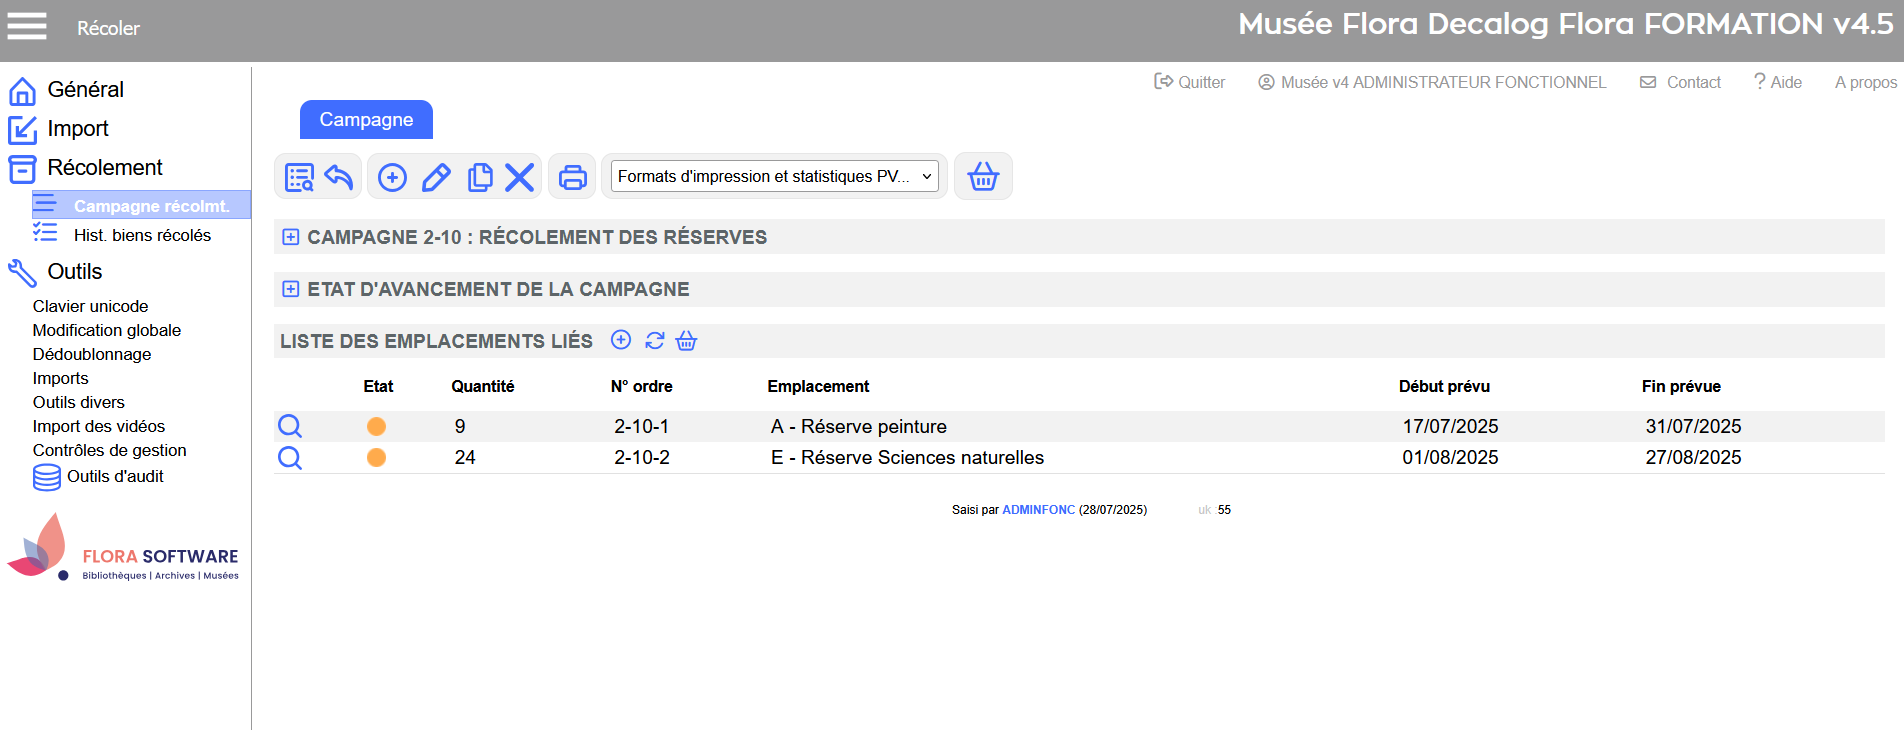Click the duplicate copy icon in toolbar
Screen dimensions: 1904x730
[x=480, y=177]
